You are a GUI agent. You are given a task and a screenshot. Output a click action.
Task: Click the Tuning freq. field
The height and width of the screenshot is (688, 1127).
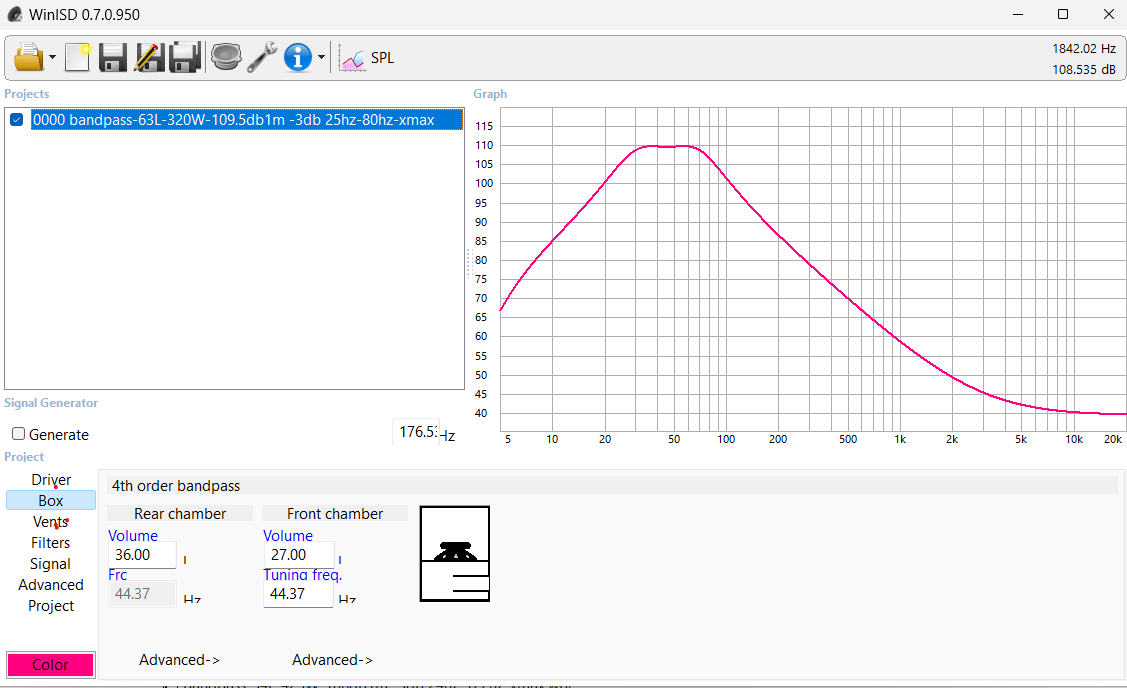[x=298, y=594]
